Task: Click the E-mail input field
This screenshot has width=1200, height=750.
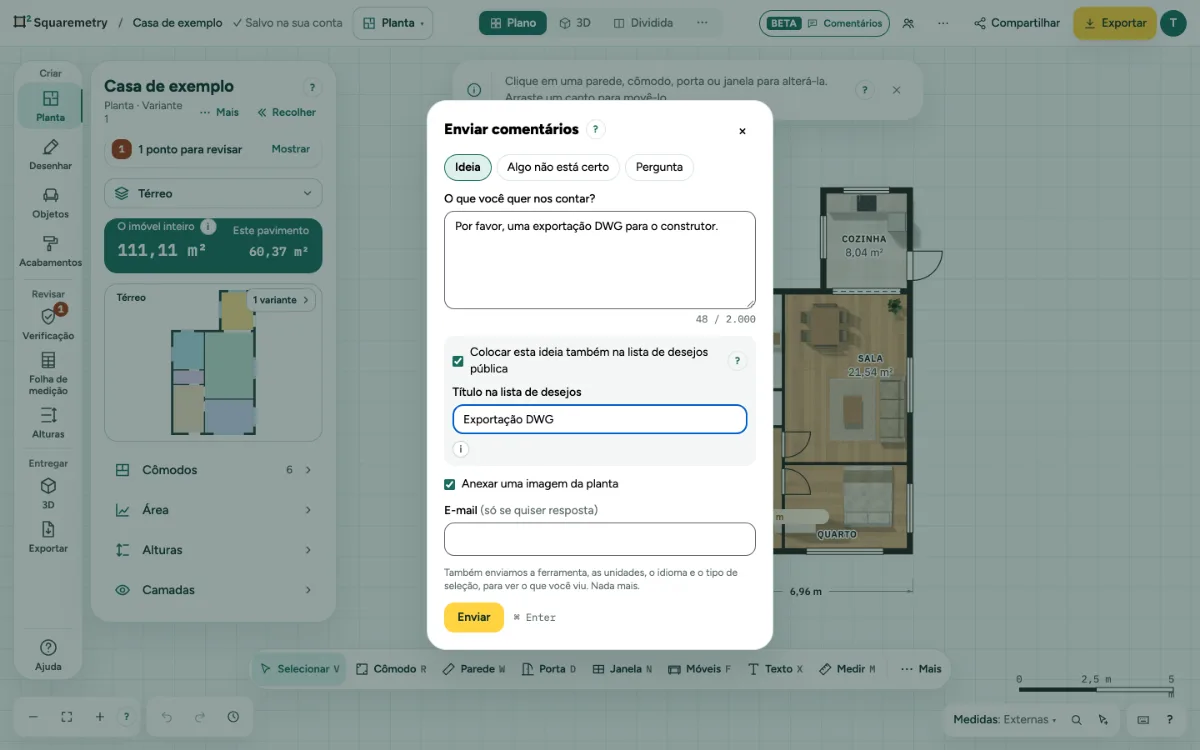Action: click(x=600, y=539)
